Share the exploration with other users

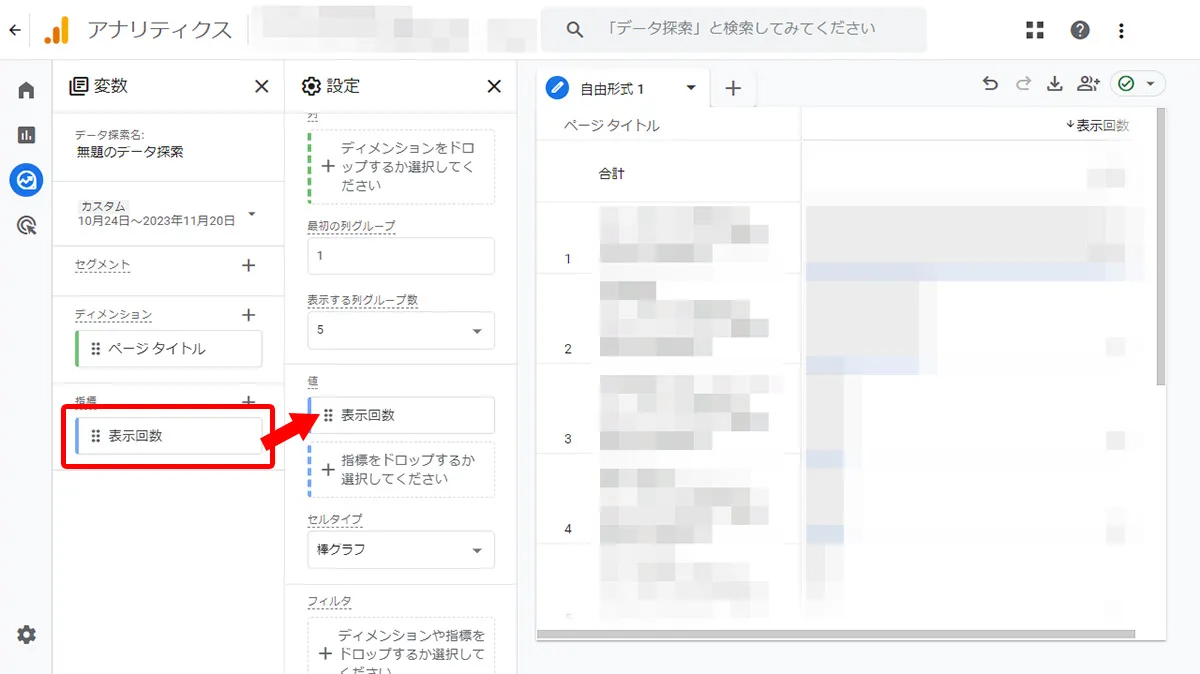coord(1088,84)
